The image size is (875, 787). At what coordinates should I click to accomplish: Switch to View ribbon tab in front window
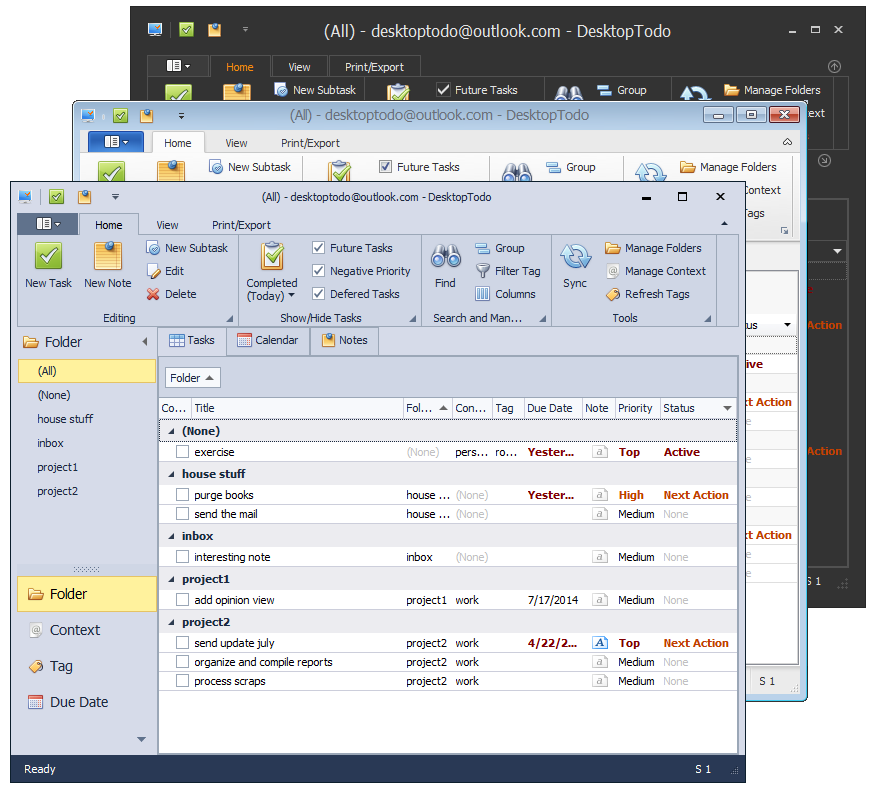167,225
